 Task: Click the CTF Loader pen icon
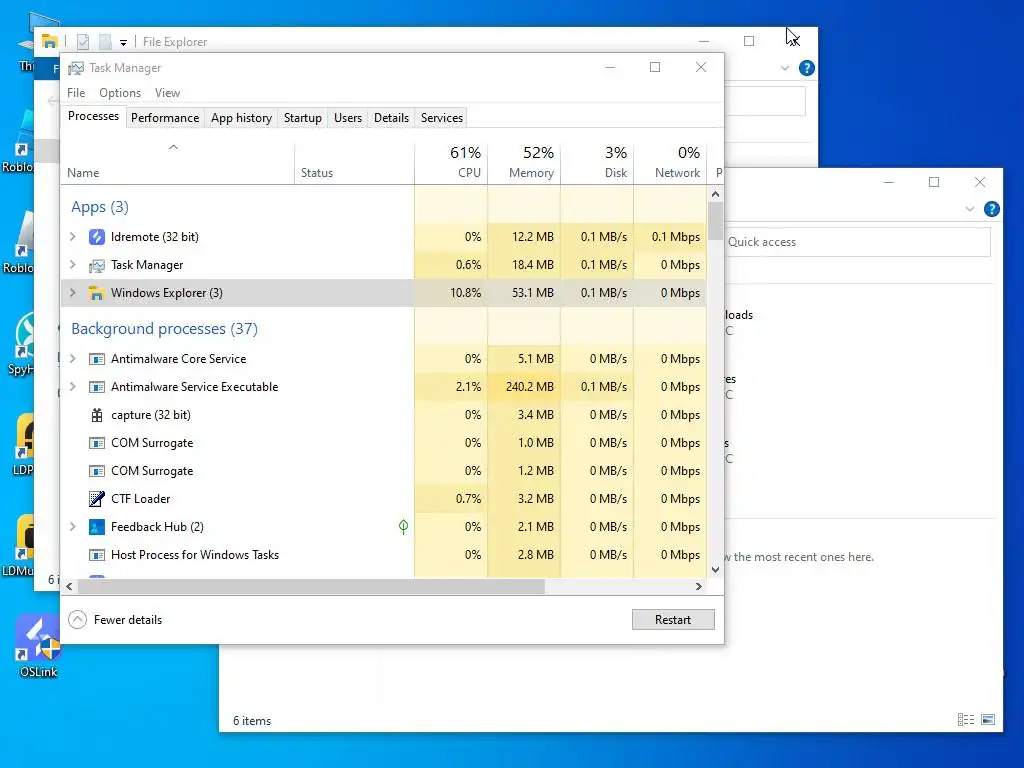click(x=97, y=499)
